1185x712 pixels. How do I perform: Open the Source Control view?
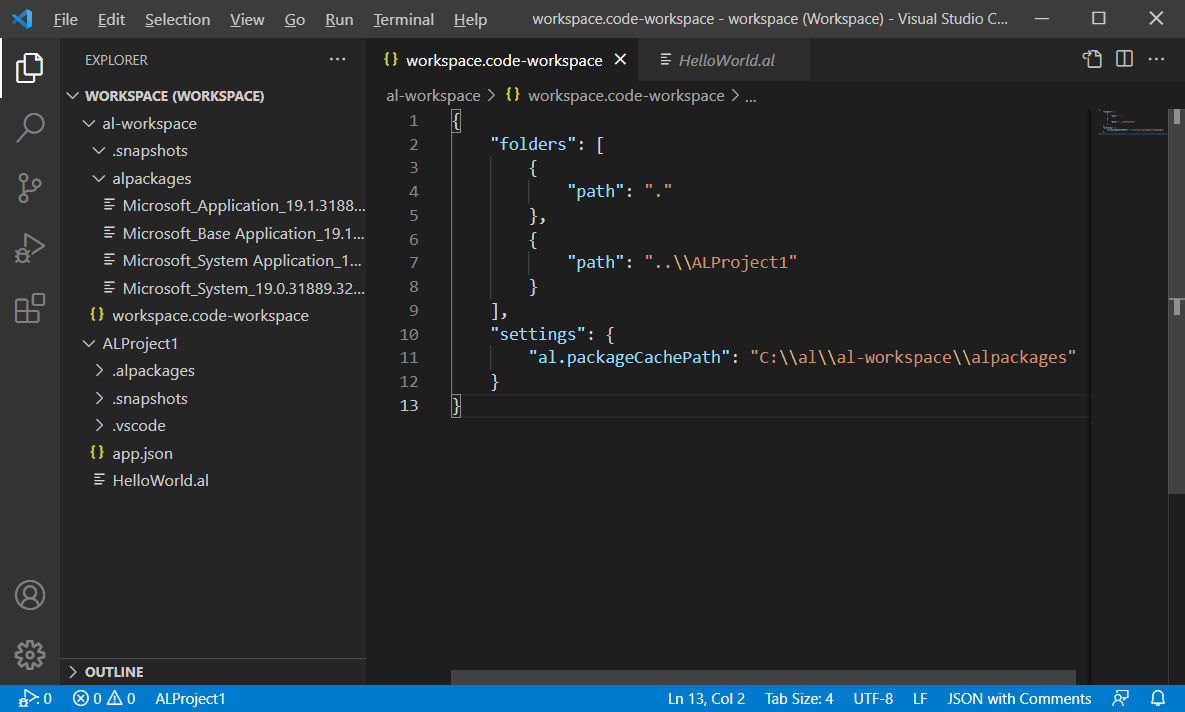click(30, 188)
